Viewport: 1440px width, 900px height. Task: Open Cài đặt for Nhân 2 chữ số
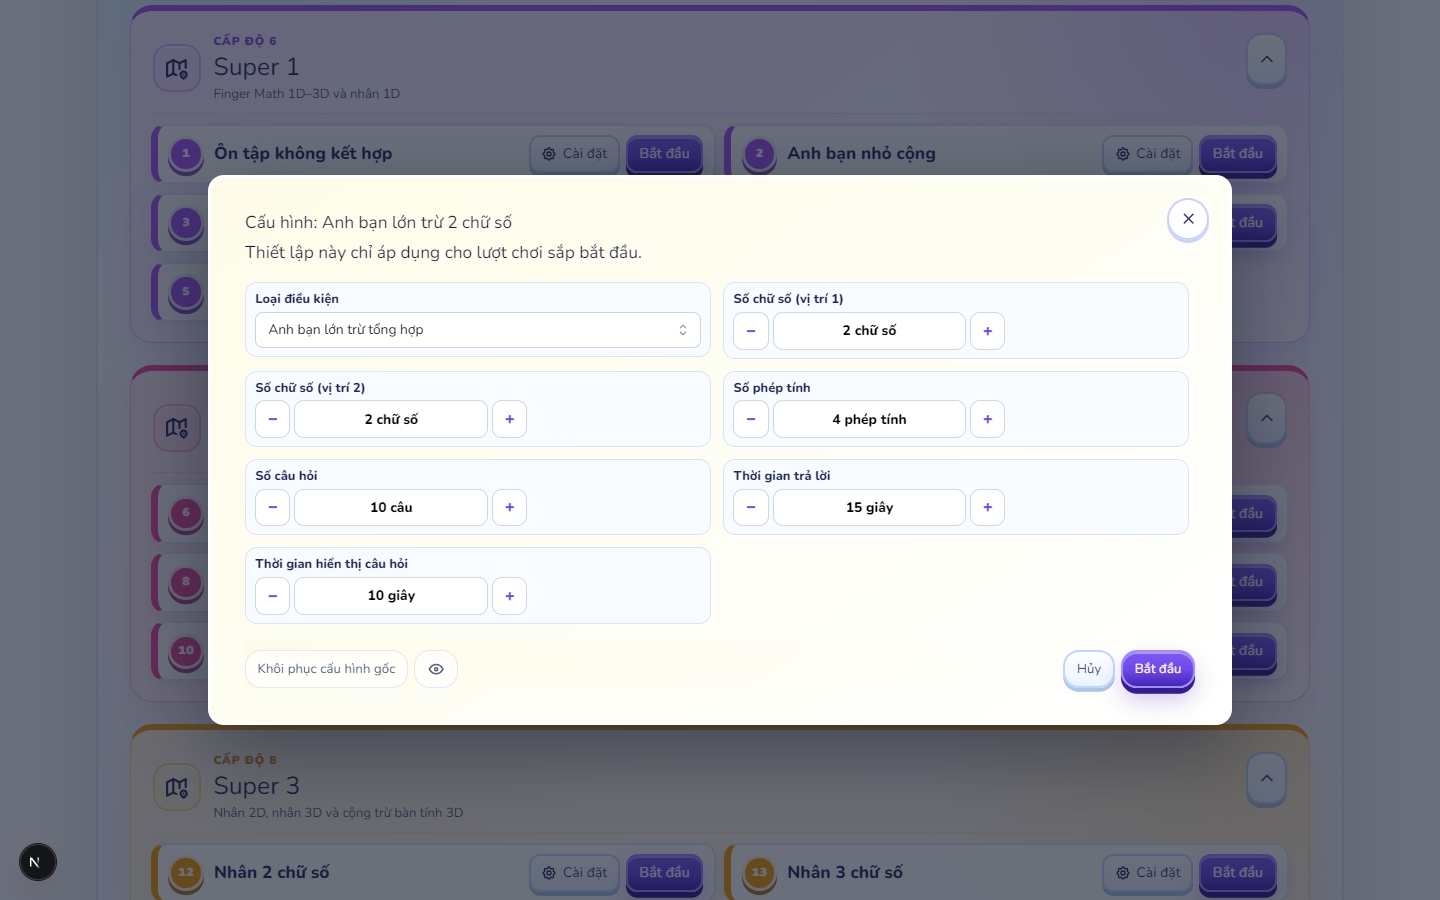pyautogui.click(x=575, y=873)
